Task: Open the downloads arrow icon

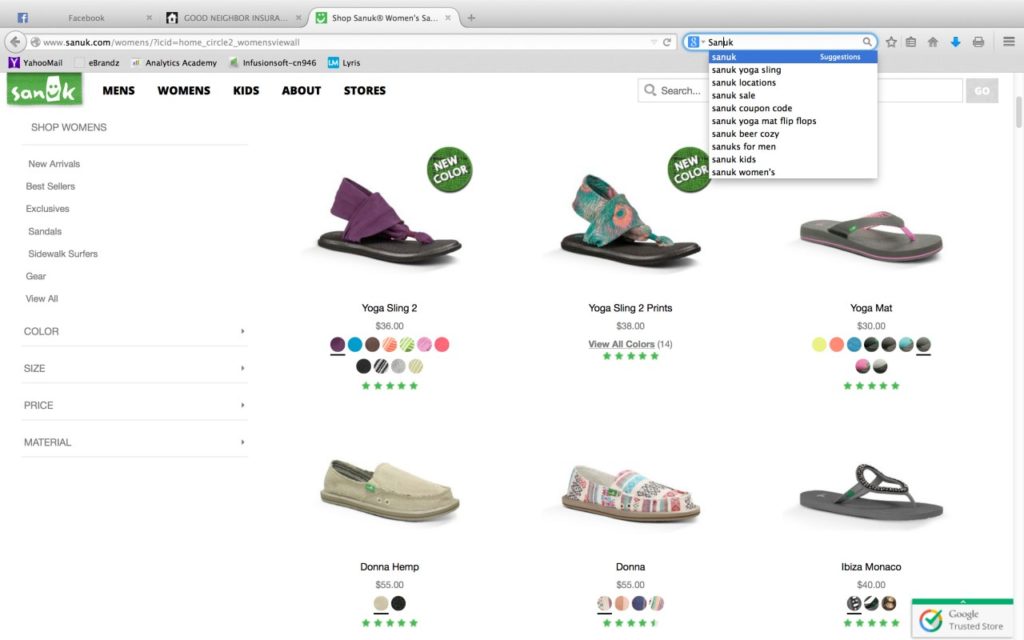Action: click(x=955, y=42)
